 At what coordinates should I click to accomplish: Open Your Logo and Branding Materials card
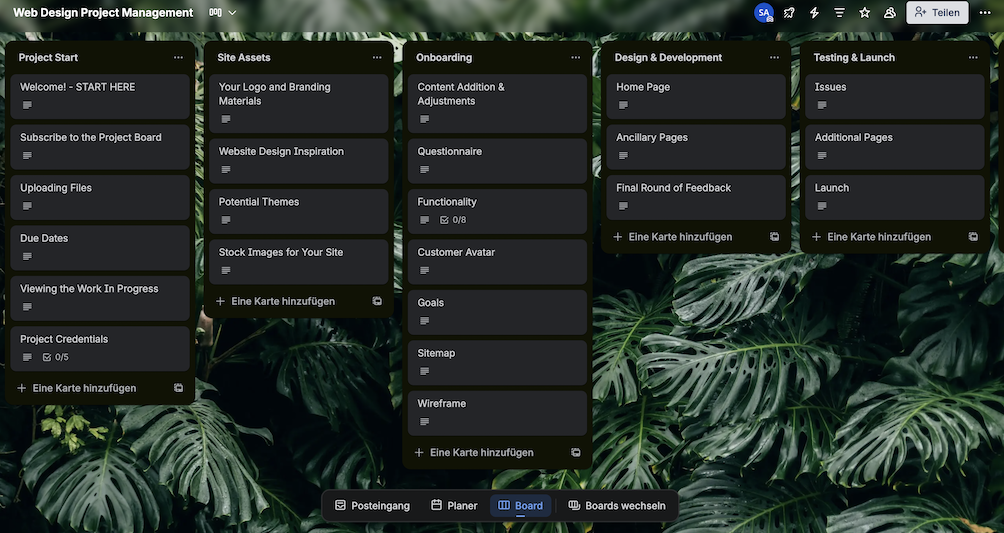pyautogui.click(x=298, y=103)
